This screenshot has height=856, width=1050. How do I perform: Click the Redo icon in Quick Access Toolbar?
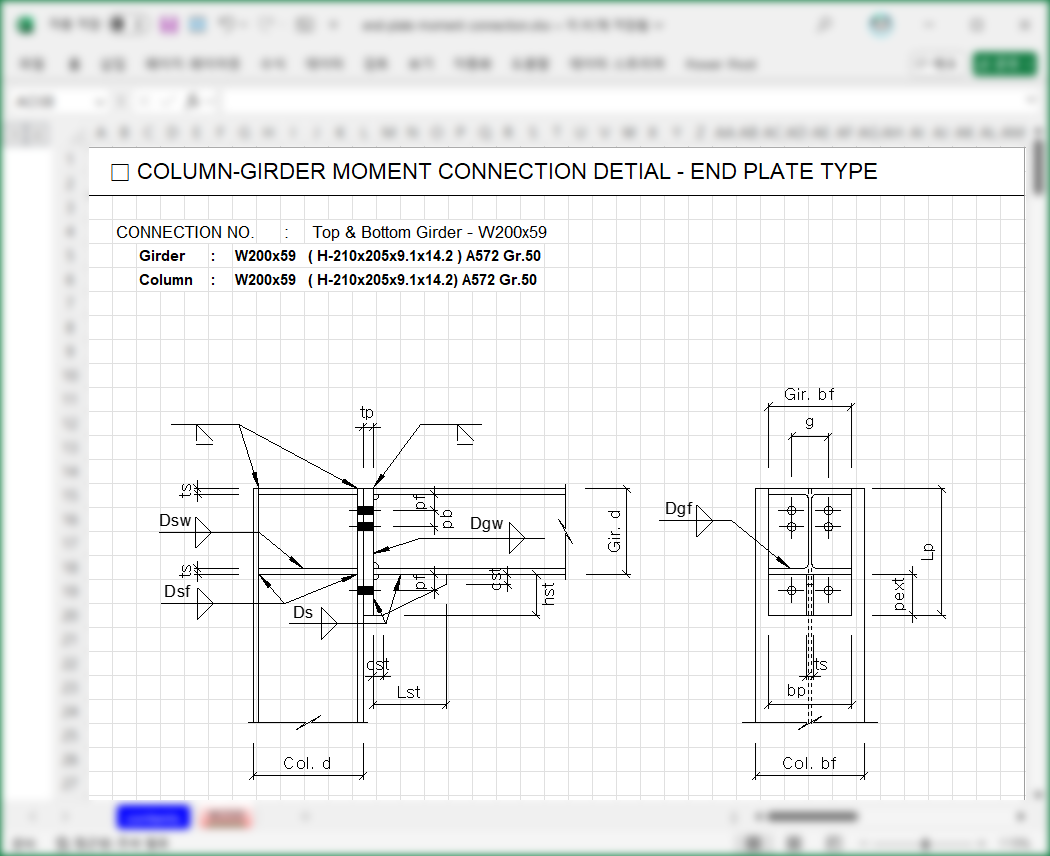tap(264, 24)
